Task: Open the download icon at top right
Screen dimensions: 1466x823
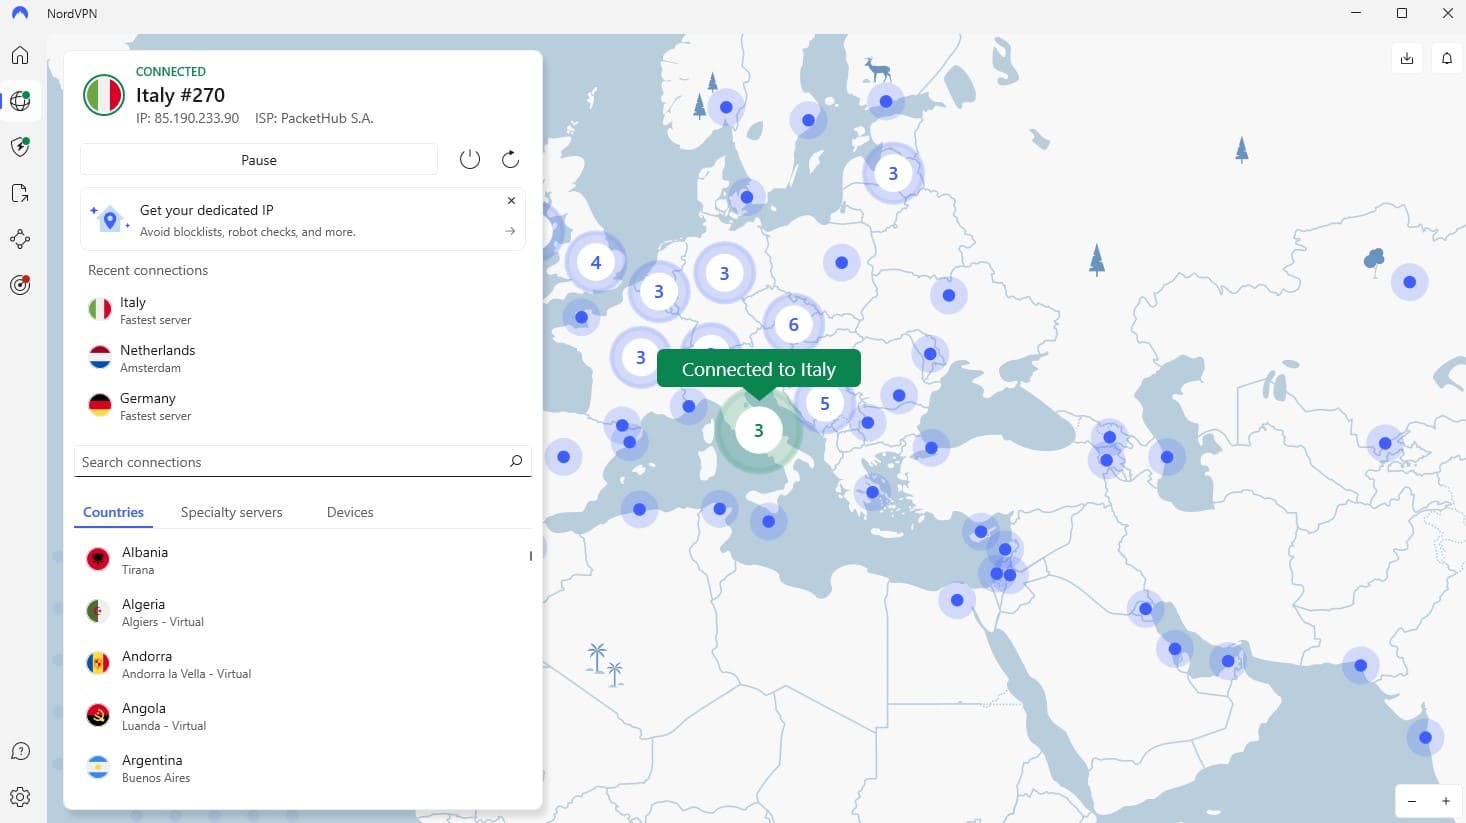Action: click(1407, 58)
